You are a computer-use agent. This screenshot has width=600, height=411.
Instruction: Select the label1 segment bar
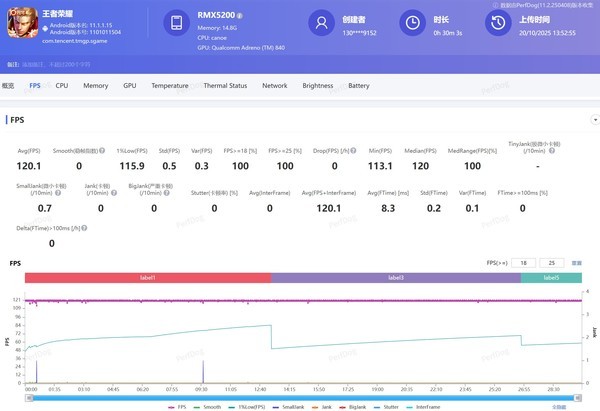click(x=147, y=277)
